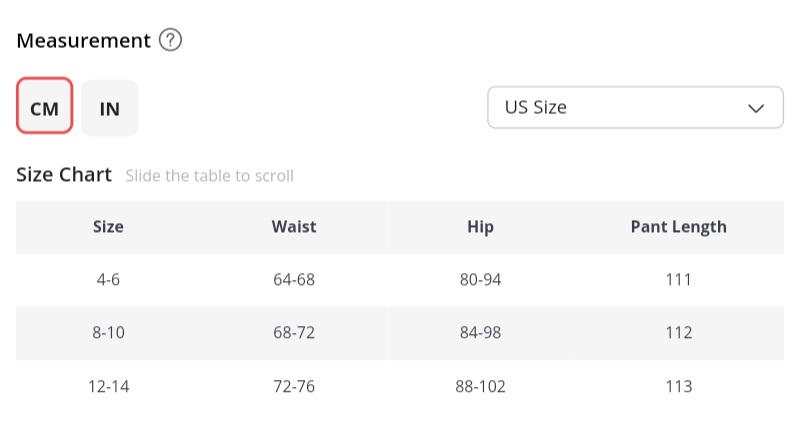Screen dimensions: 800x448
Task: Click the Waist column header
Action: 293,226
